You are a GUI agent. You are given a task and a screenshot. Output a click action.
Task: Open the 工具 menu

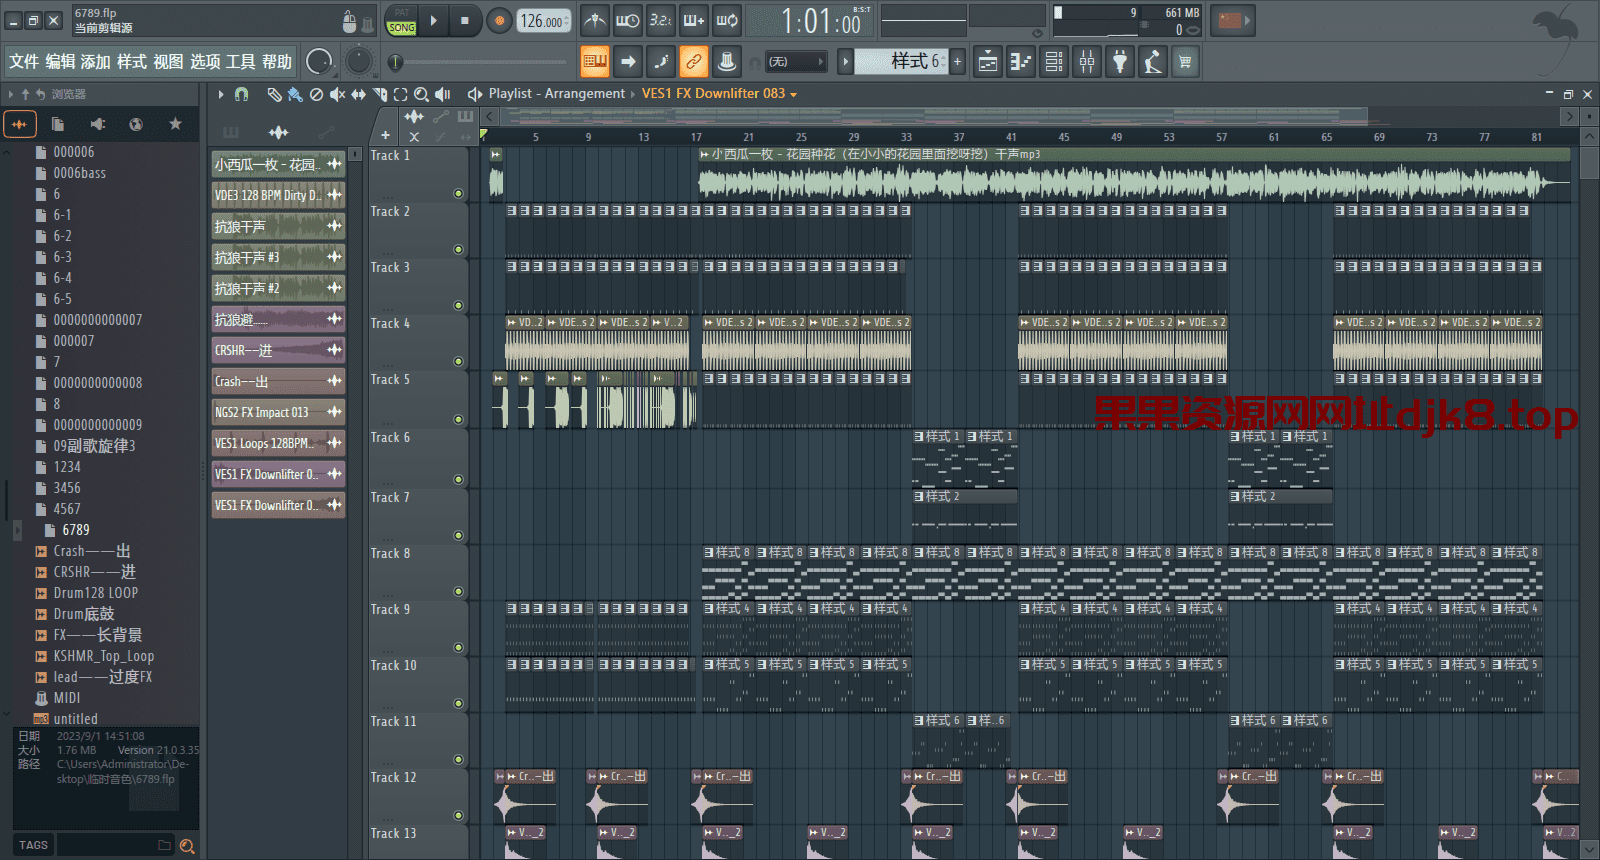click(240, 62)
